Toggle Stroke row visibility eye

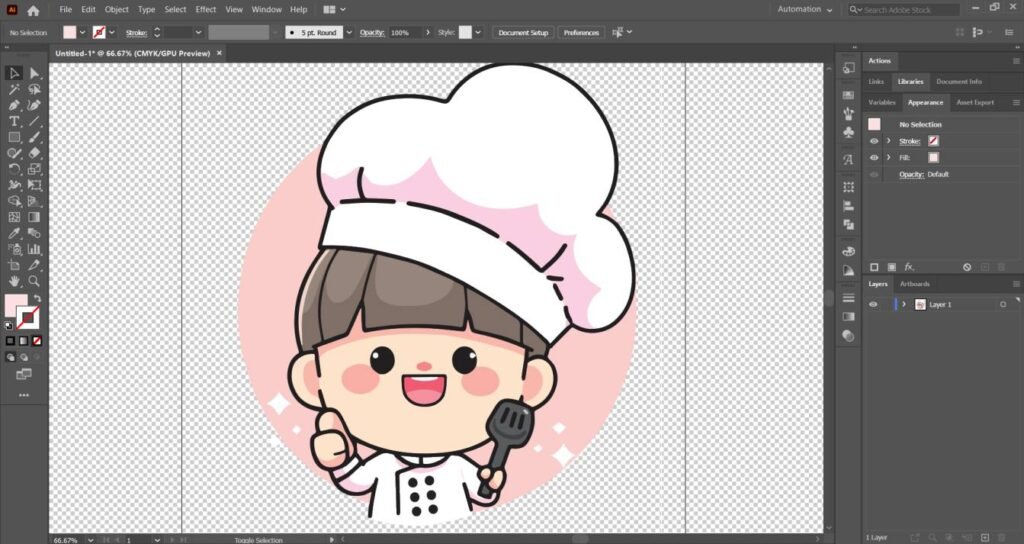click(x=874, y=141)
